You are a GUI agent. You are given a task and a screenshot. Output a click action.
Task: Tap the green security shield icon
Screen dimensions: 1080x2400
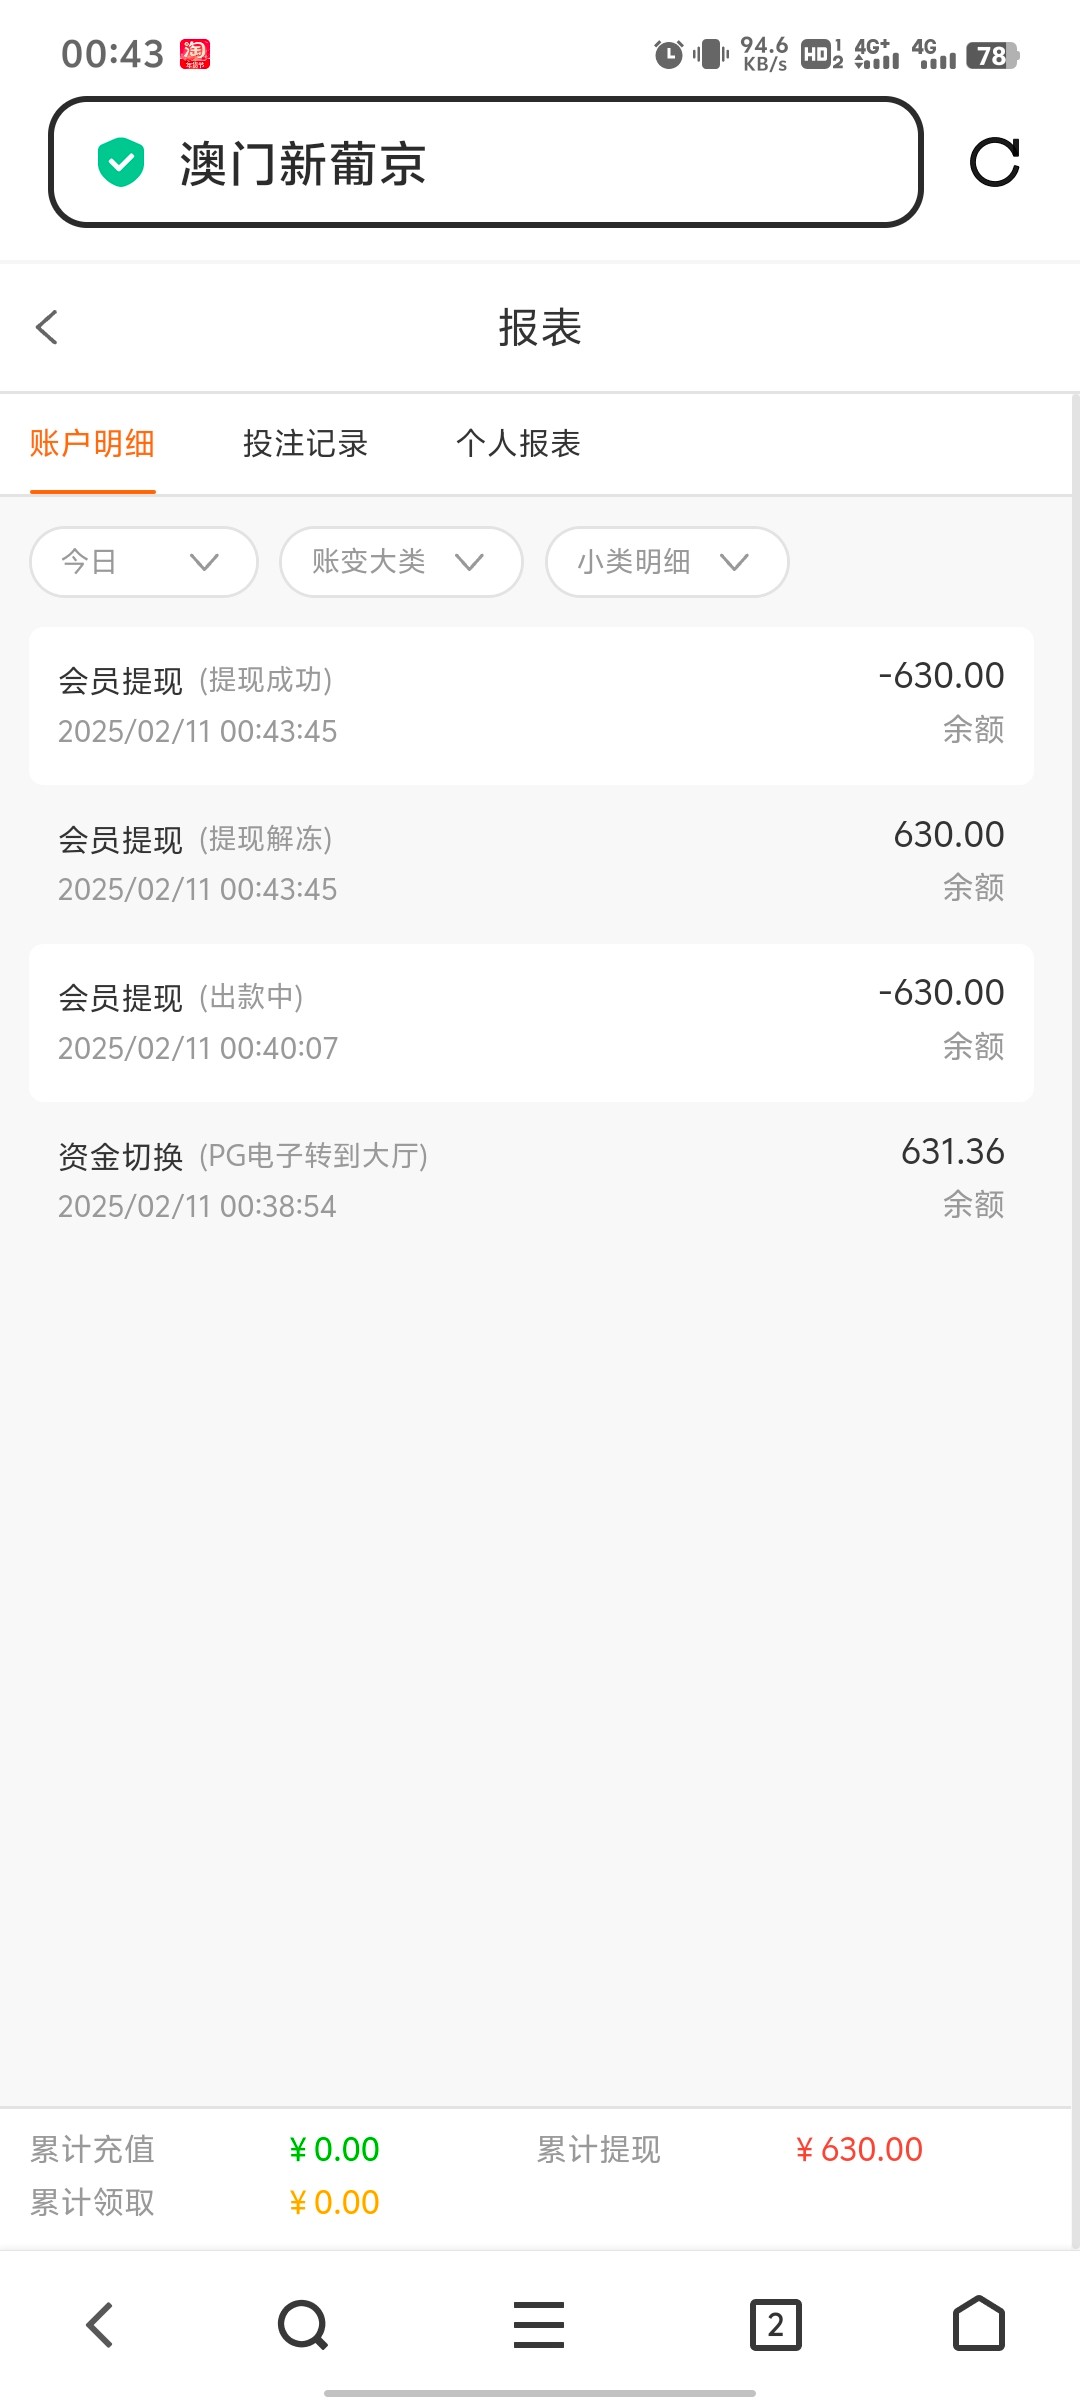click(x=121, y=163)
